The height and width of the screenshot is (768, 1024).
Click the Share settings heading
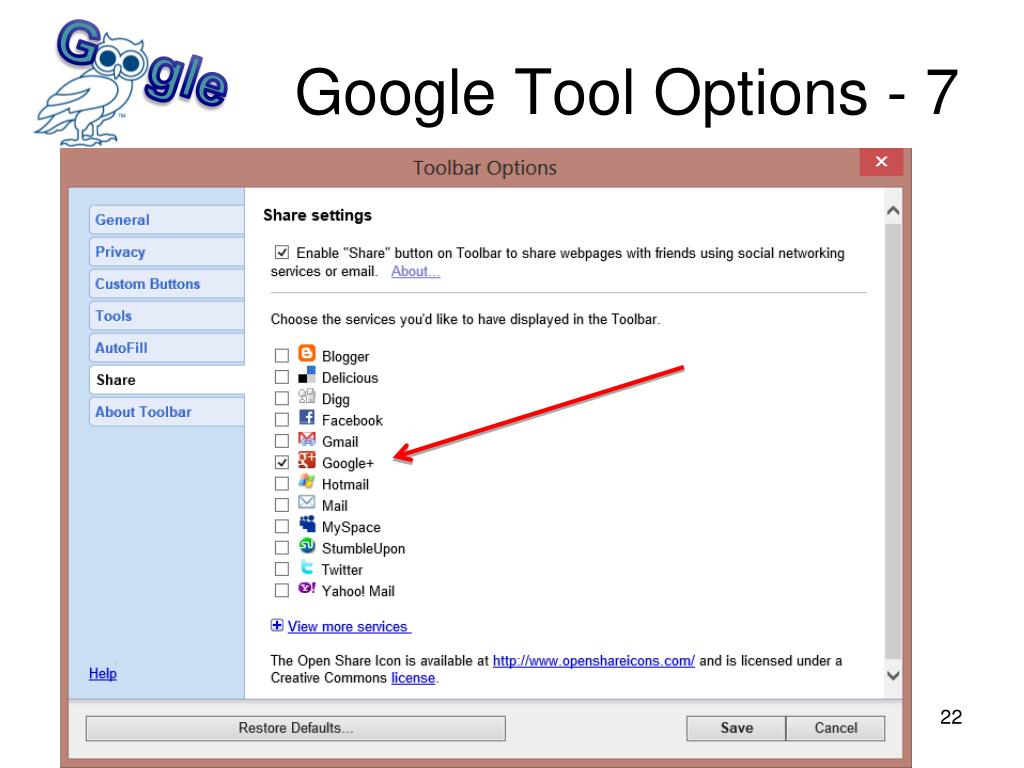point(317,216)
